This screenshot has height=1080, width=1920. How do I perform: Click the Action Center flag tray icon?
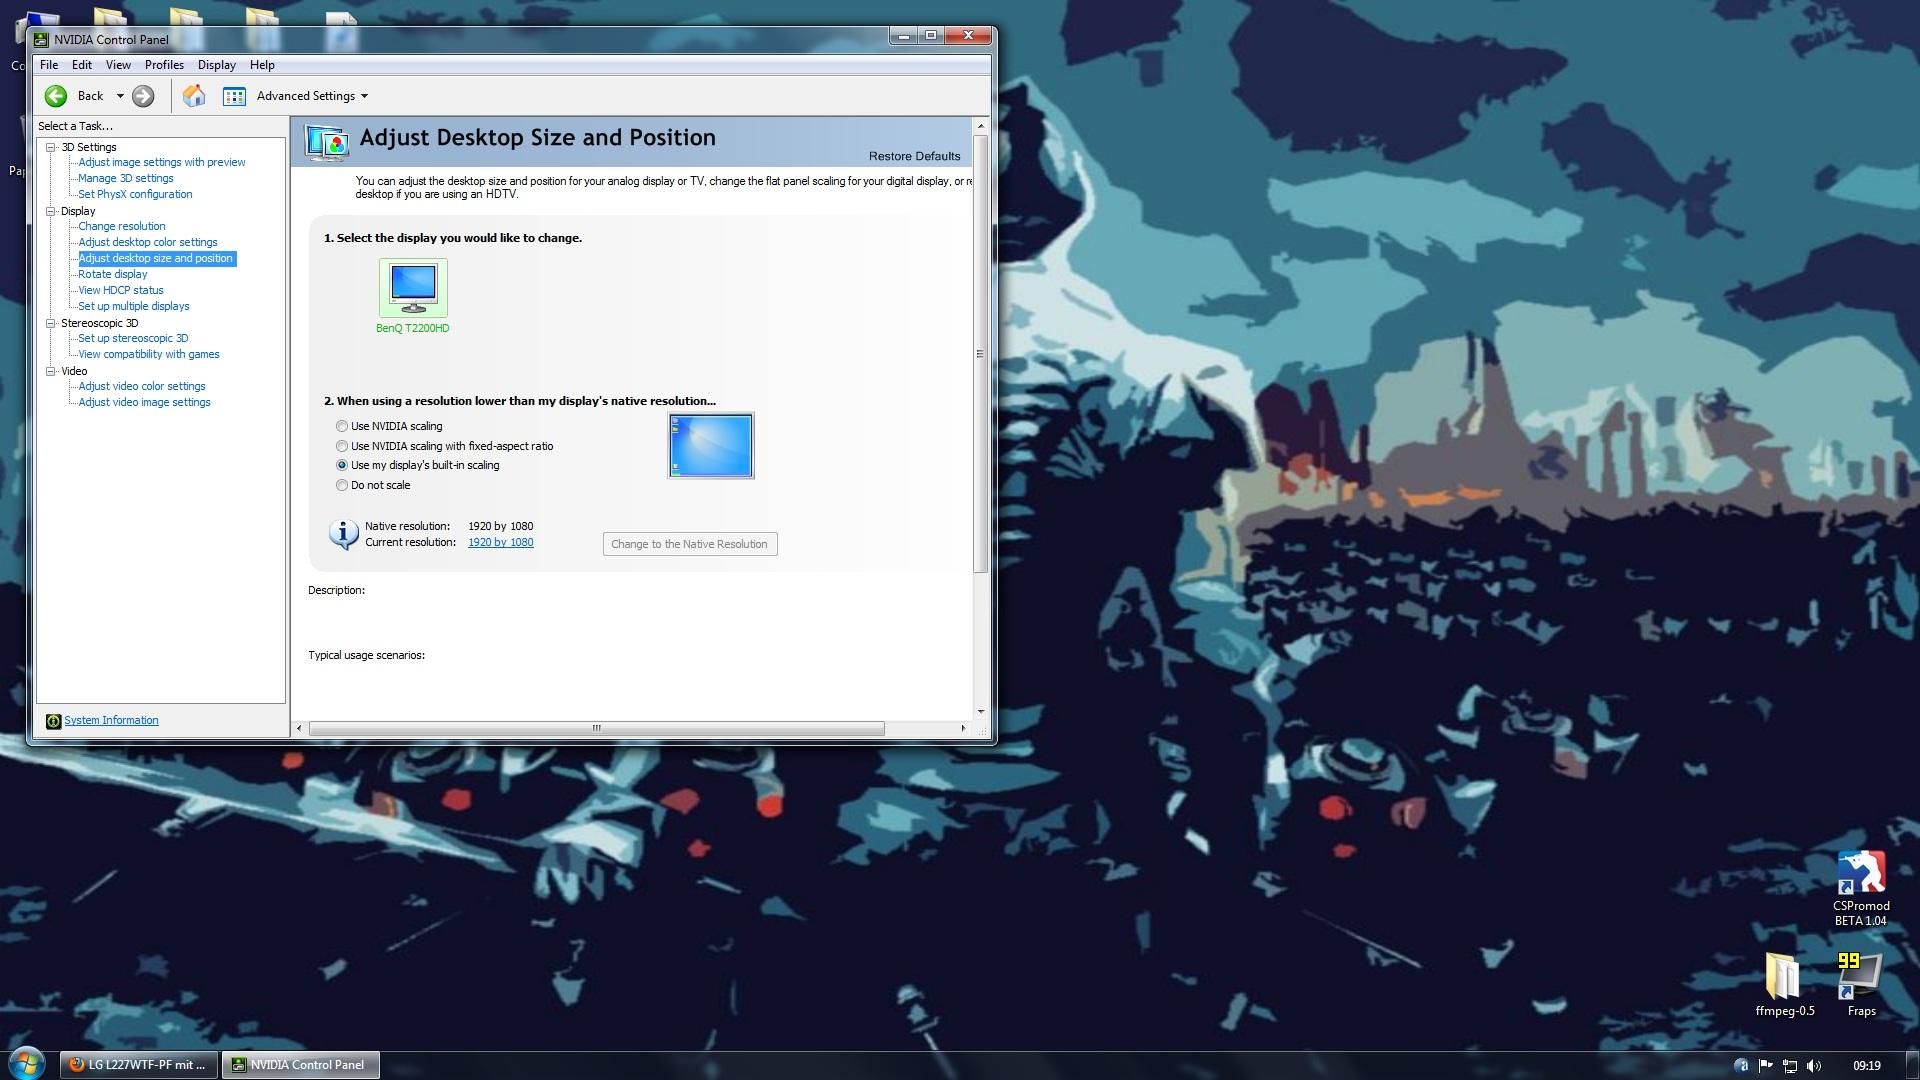[1765, 1066]
